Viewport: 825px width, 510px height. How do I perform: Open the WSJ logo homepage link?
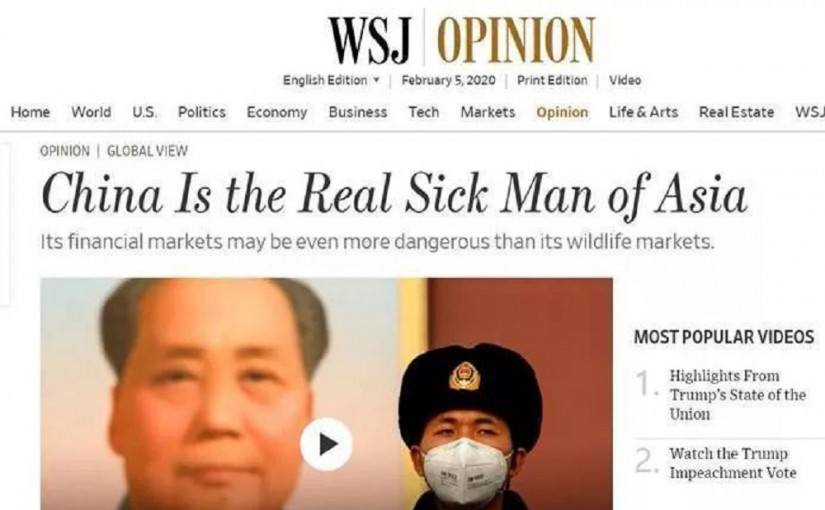coord(369,40)
